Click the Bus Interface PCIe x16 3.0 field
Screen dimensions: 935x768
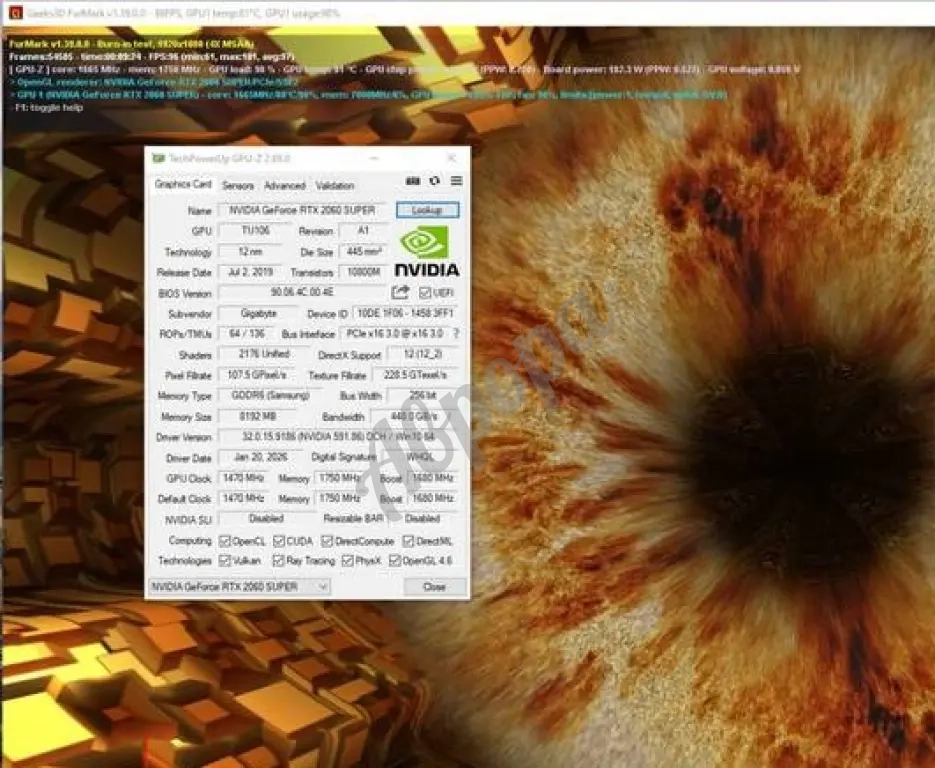tap(395, 333)
